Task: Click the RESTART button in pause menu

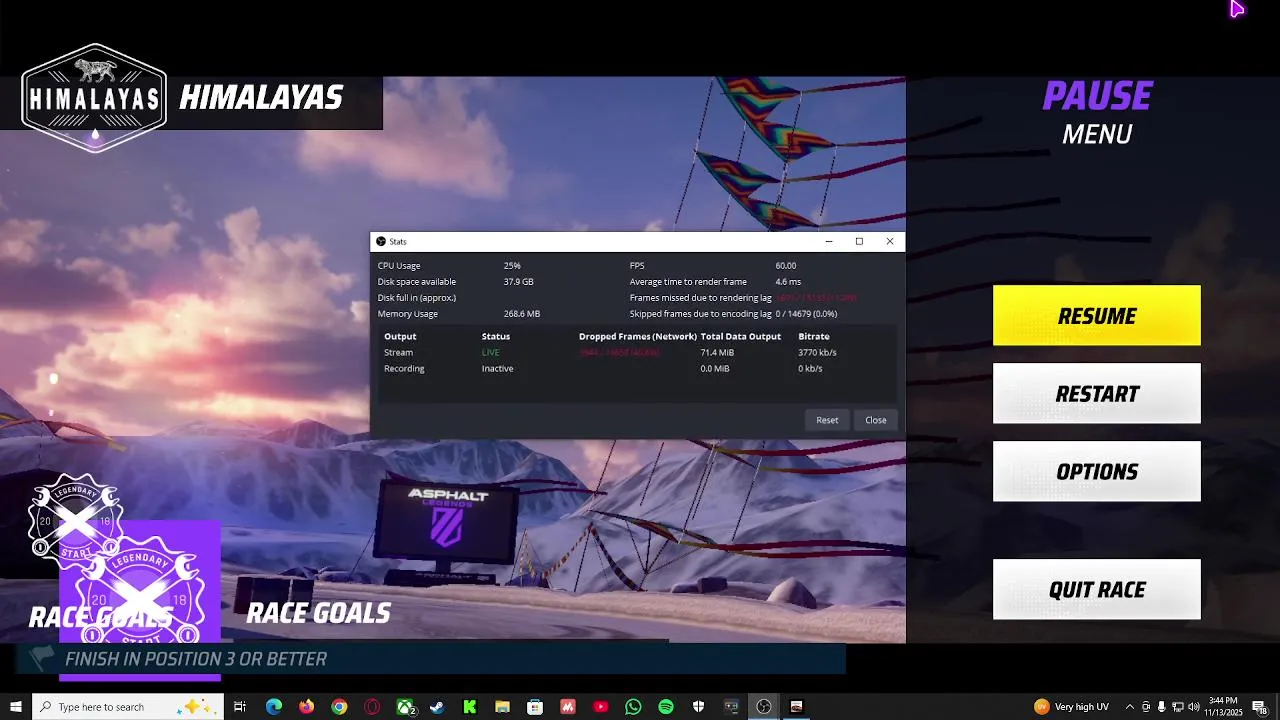Action: point(1097,394)
